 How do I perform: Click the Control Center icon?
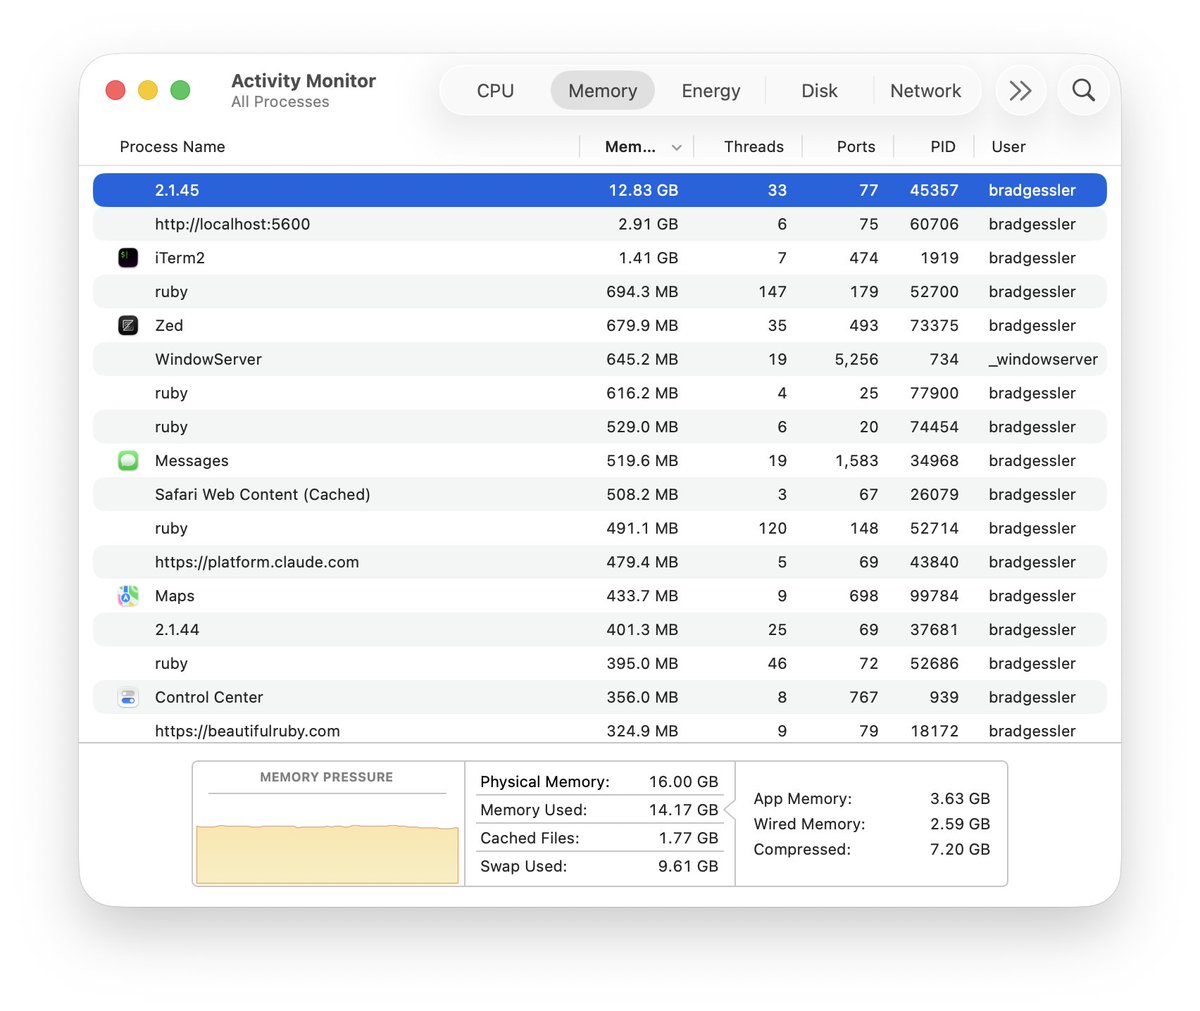coord(128,697)
